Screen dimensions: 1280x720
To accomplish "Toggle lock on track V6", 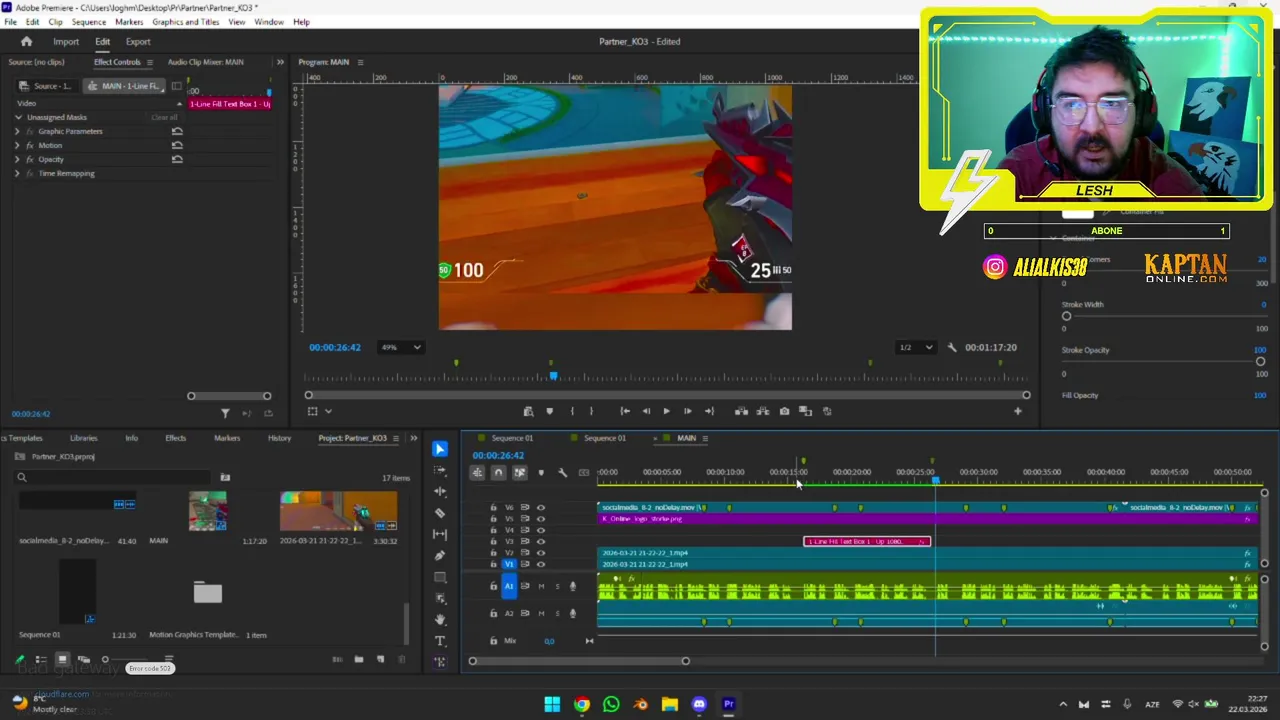I will click(493, 508).
